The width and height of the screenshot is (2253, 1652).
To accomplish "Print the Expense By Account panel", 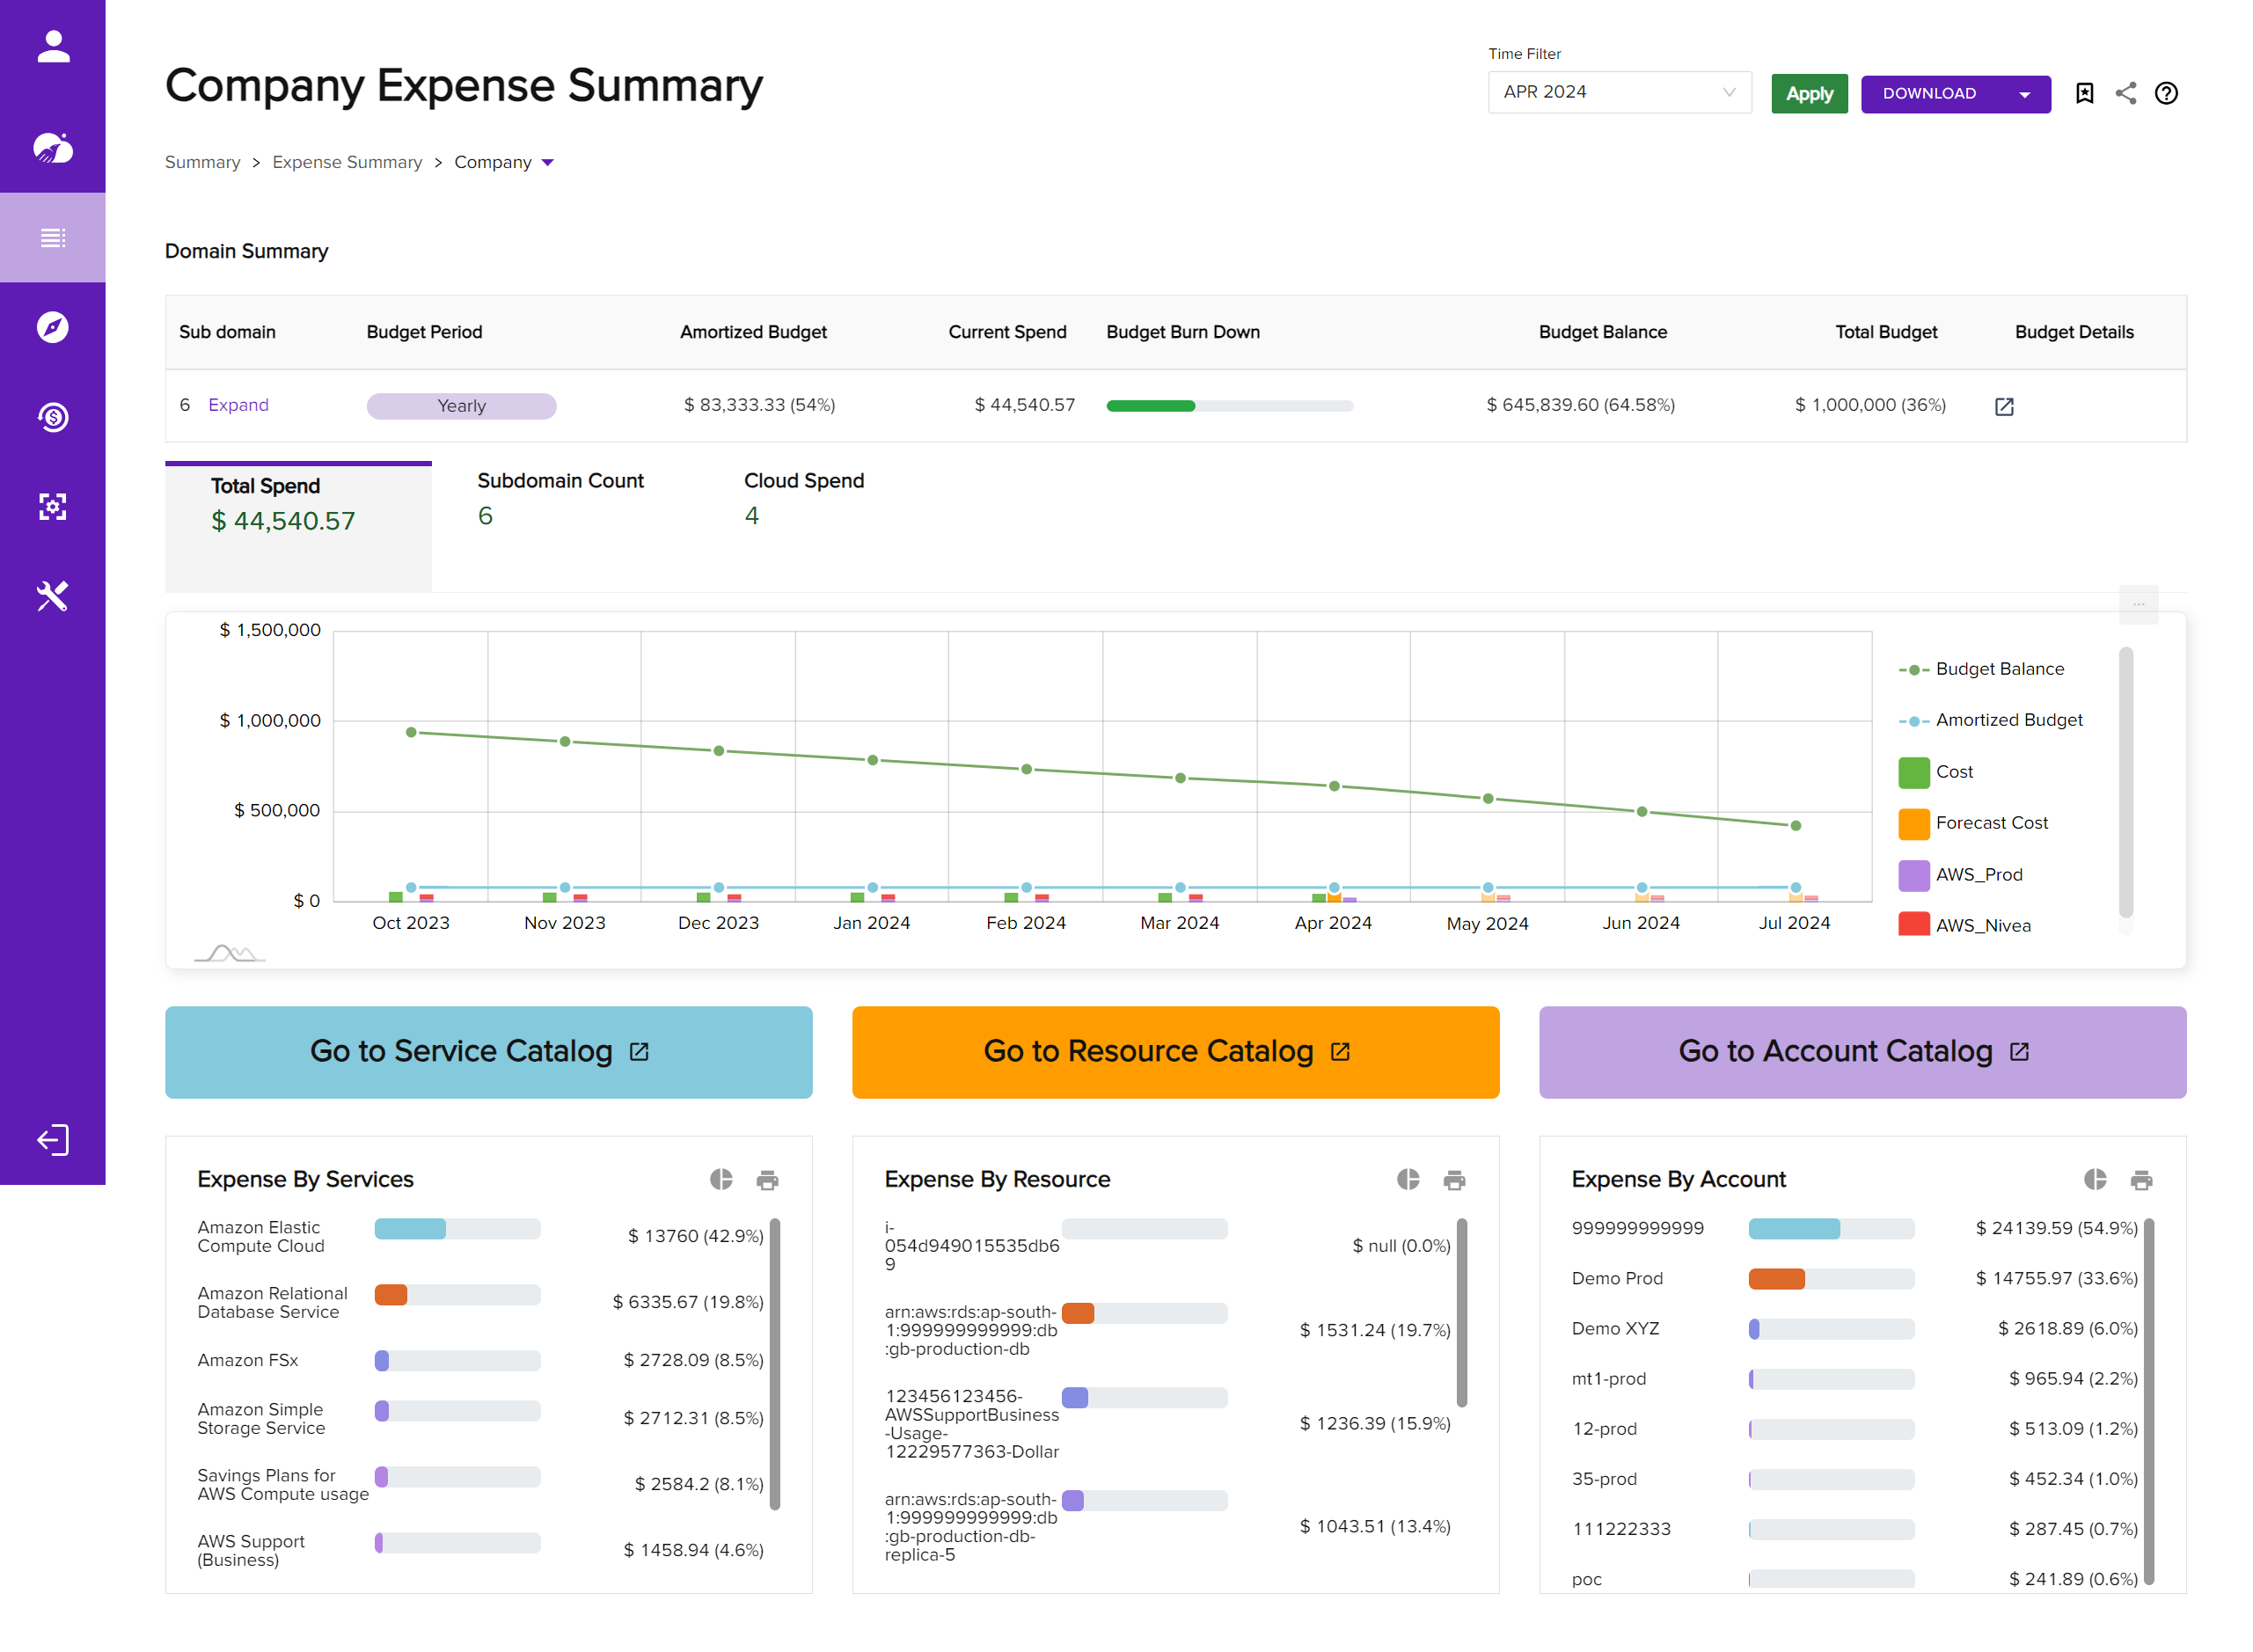I will point(2141,1180).
